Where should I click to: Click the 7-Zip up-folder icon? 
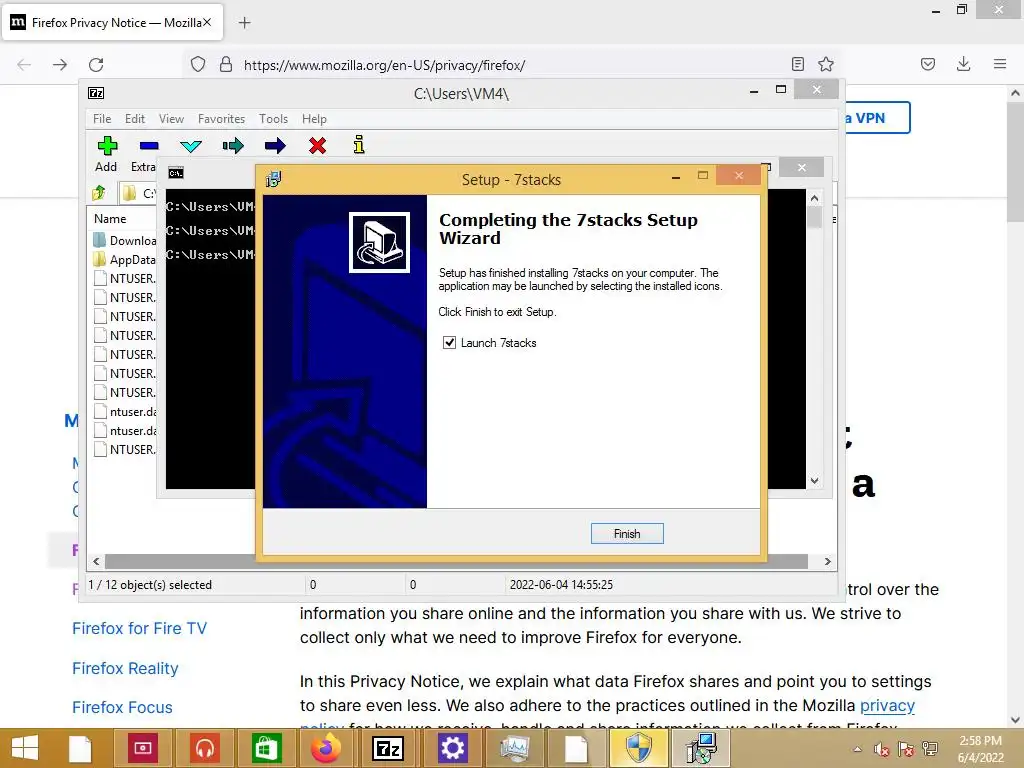click(99, 193)
